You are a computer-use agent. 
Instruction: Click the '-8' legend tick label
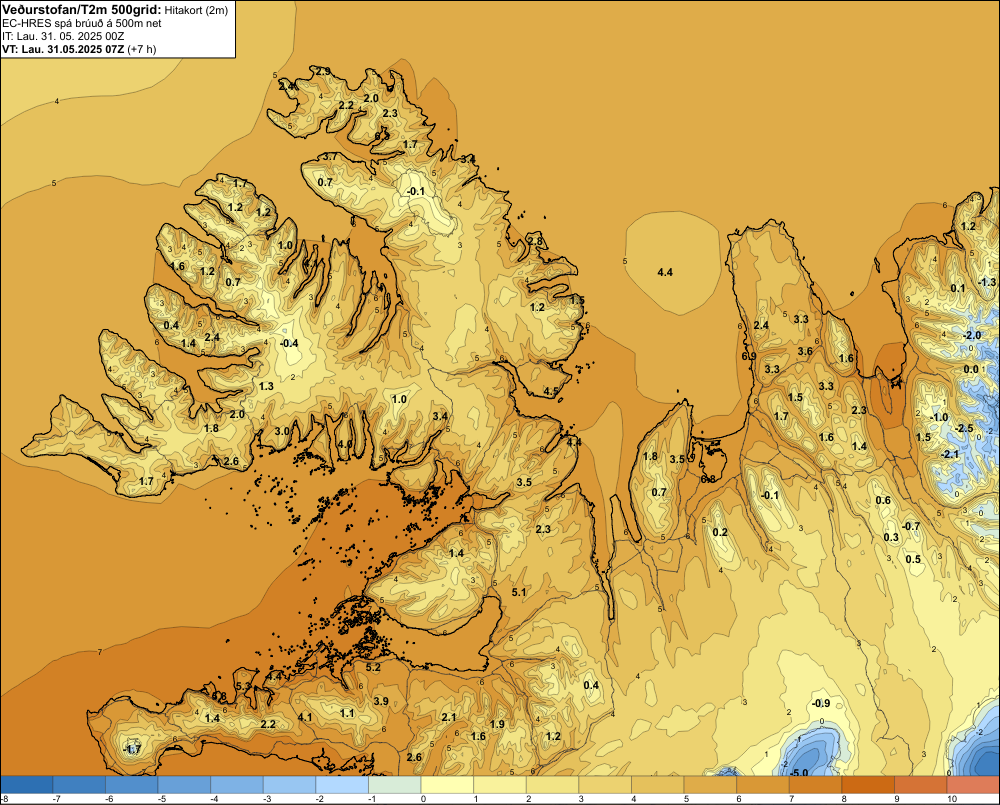tap(4, 799)
